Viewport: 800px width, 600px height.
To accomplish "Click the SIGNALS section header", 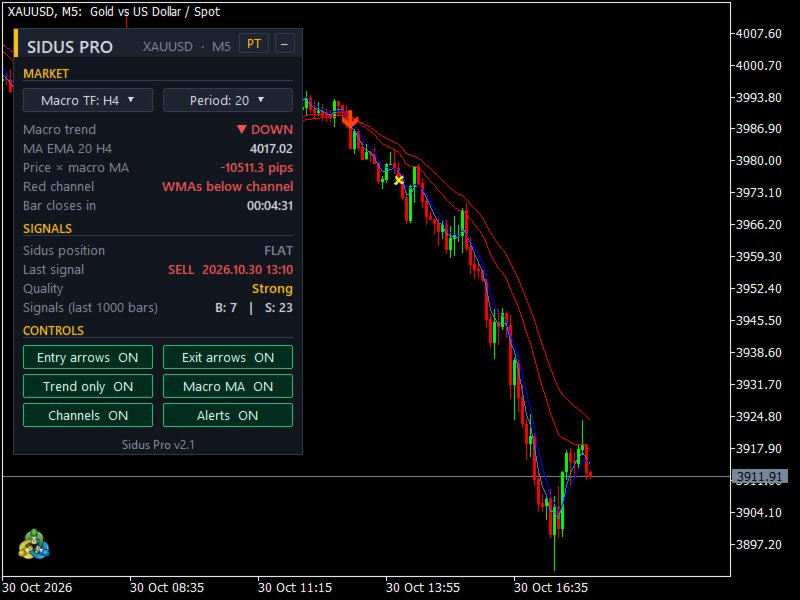I will [x=47, y=229].
